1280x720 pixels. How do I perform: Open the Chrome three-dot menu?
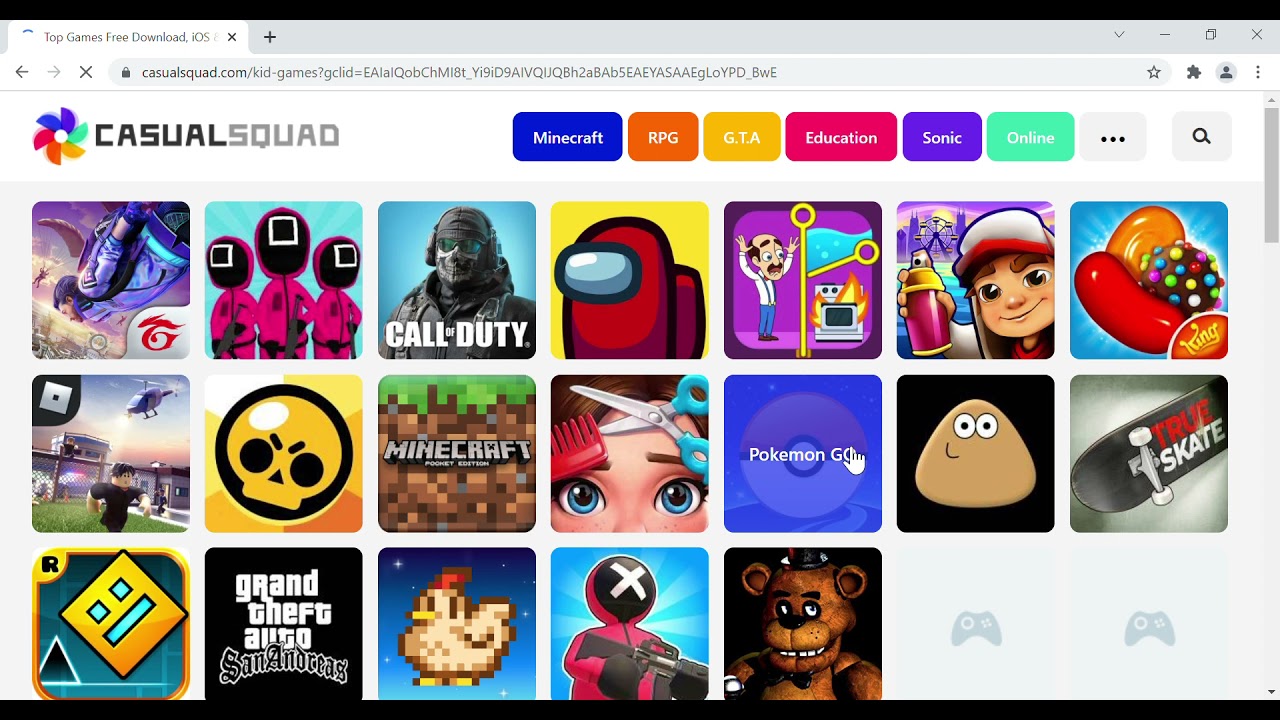[1258, 72]
